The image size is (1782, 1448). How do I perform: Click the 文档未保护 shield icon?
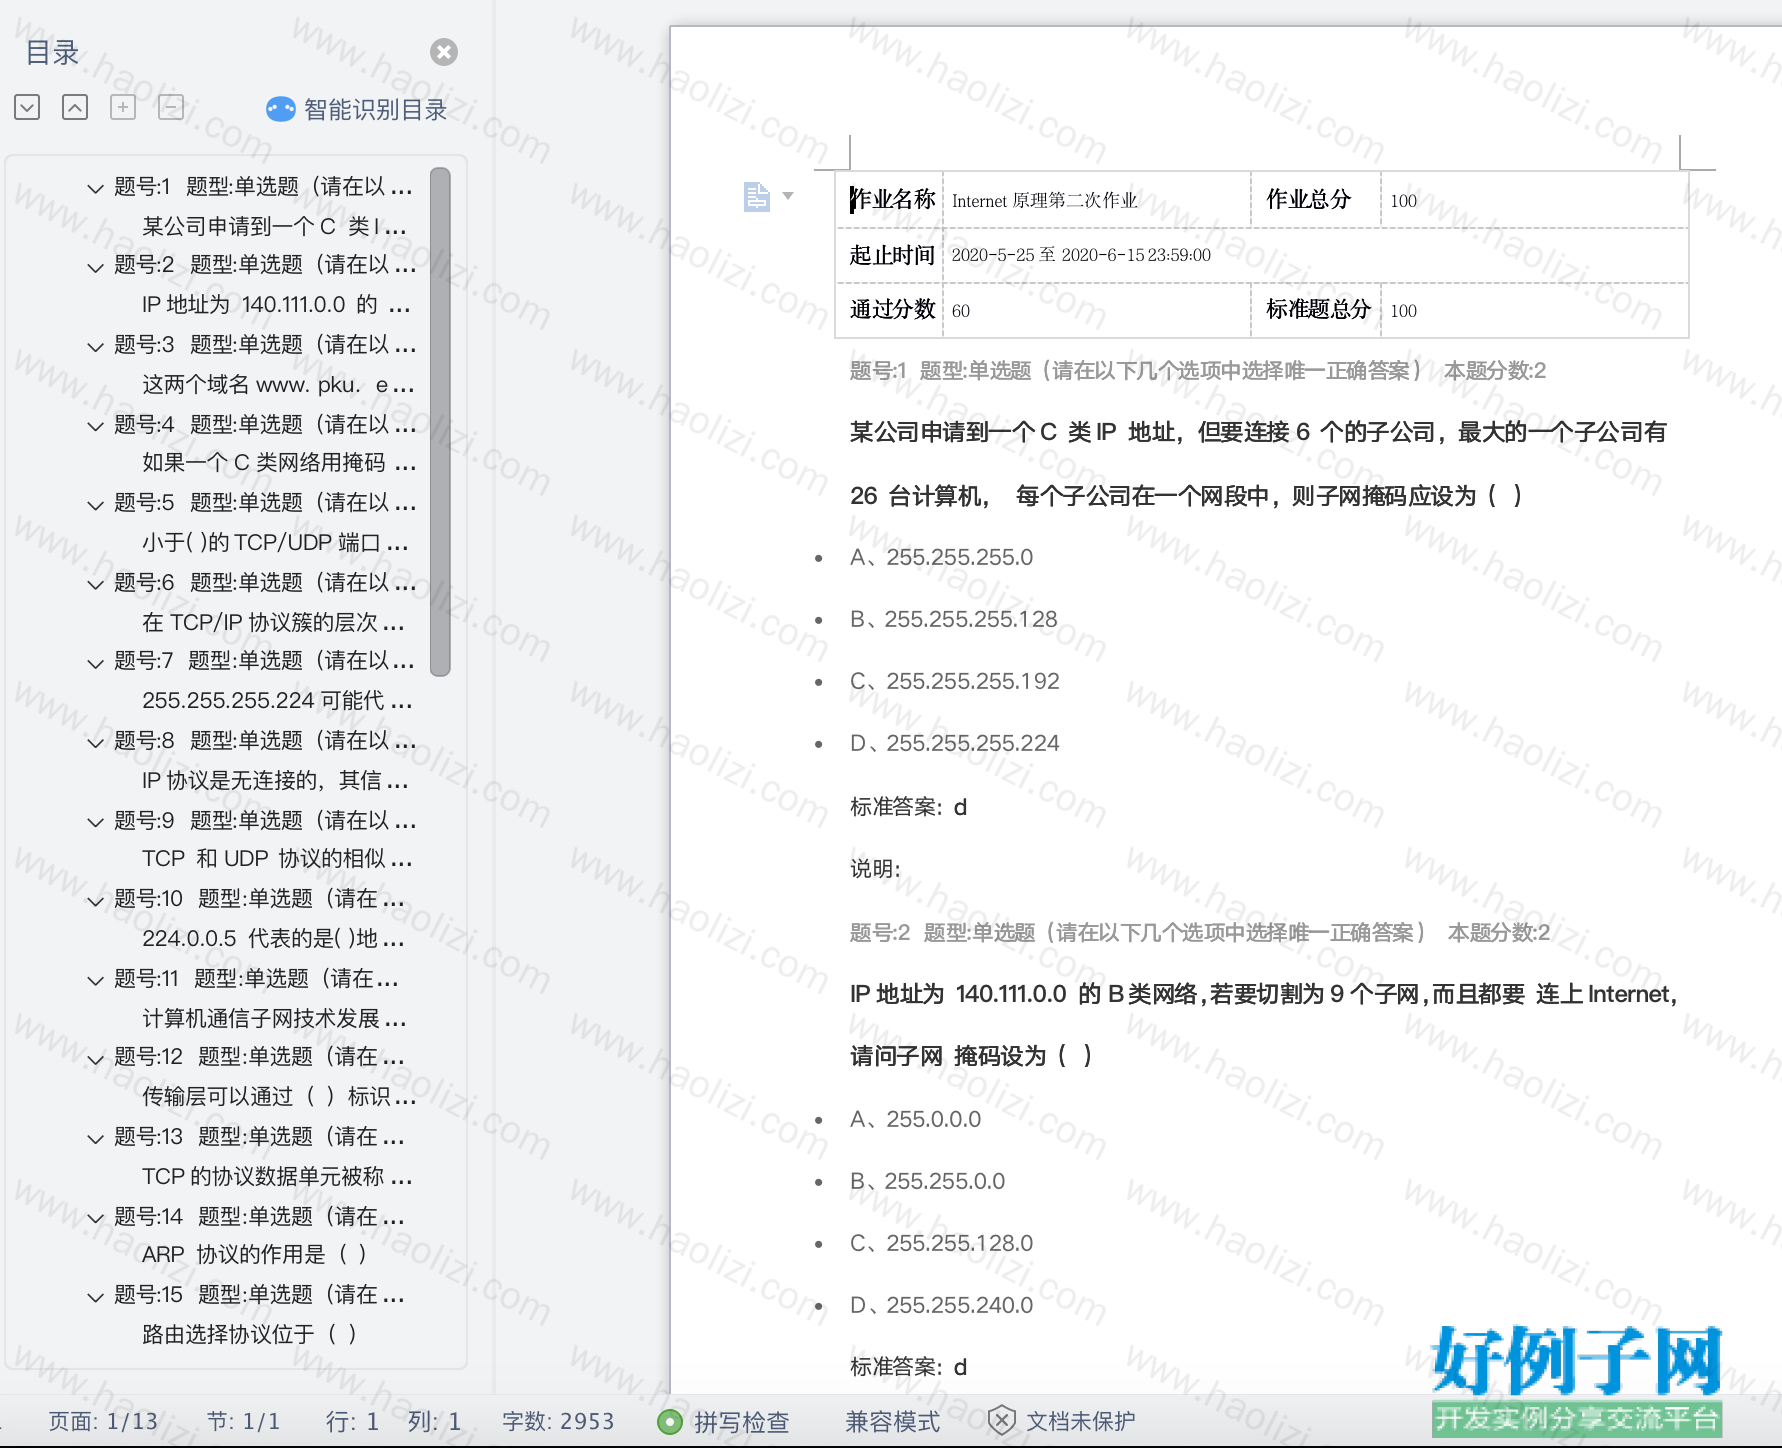(x=1002, y=1421)
